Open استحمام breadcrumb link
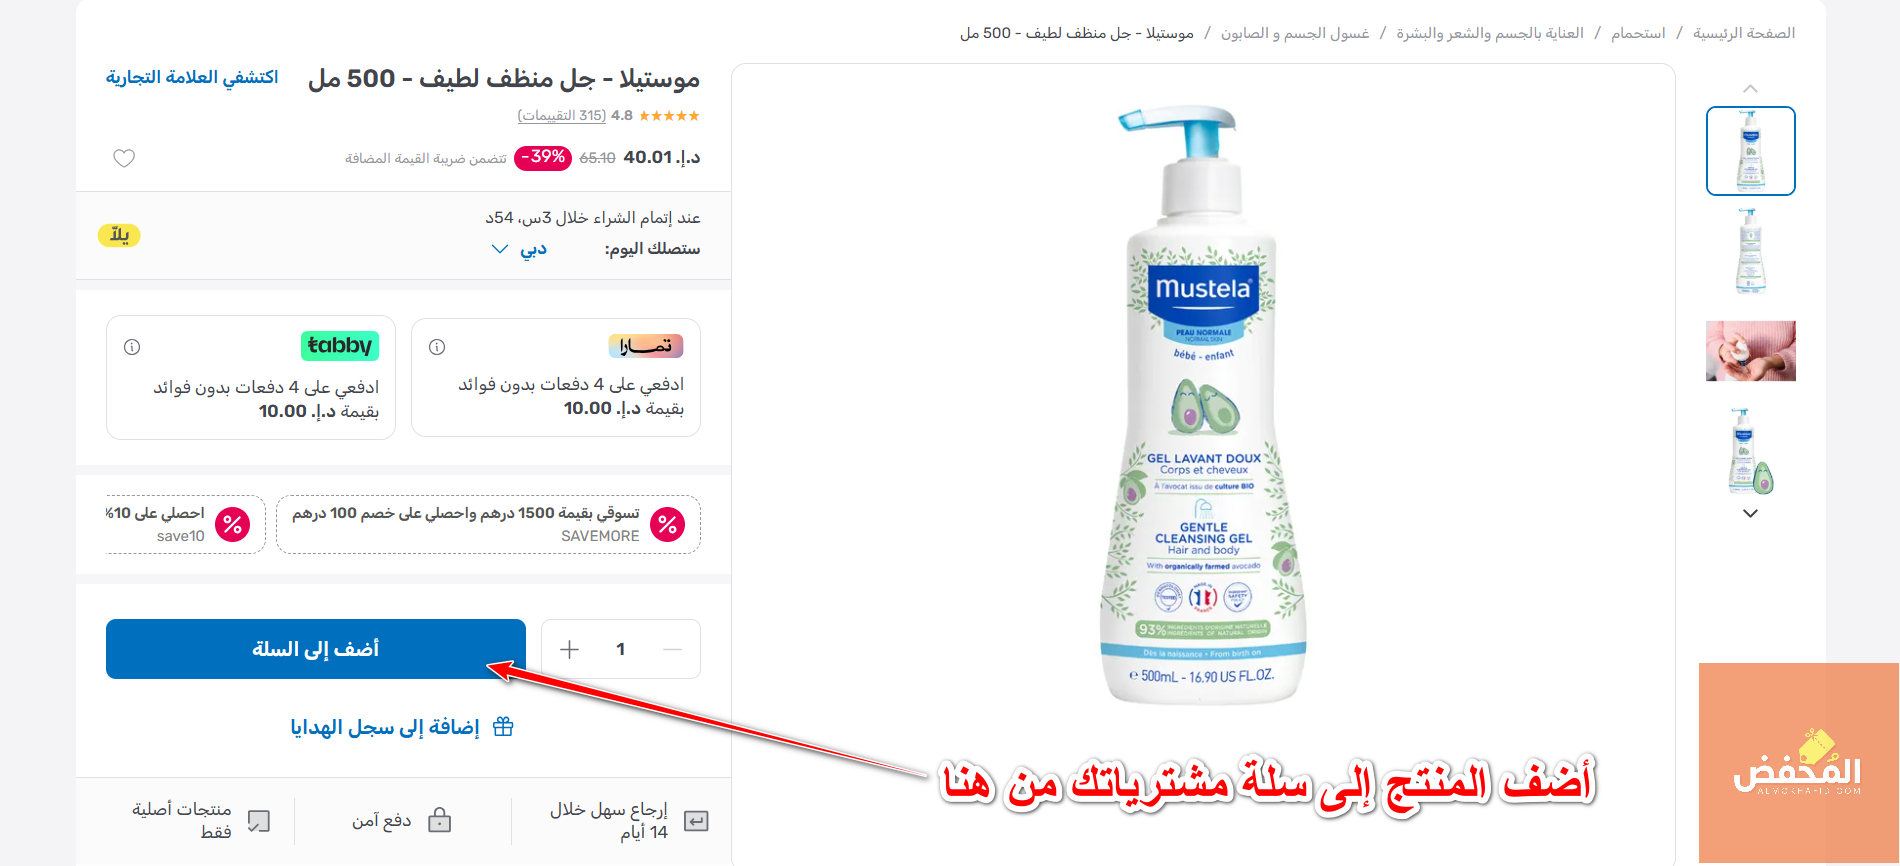The width and height of the screenshot is (1900, 866). point(1638,33)
